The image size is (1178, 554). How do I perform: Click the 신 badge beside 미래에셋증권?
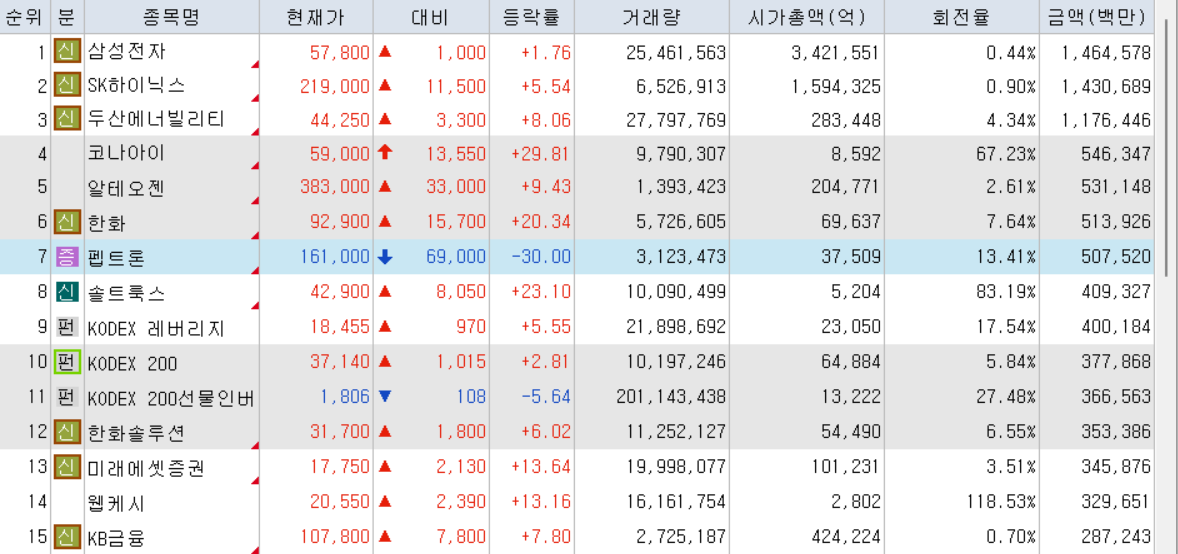68,467
